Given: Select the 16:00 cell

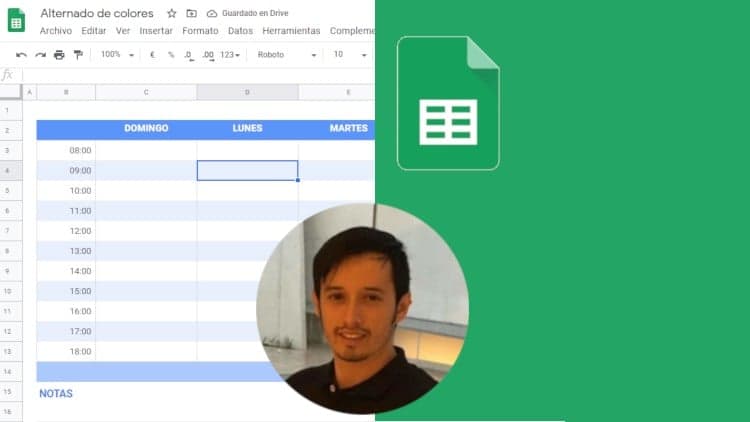Looking at the screenshot, I should pos(66,311).
